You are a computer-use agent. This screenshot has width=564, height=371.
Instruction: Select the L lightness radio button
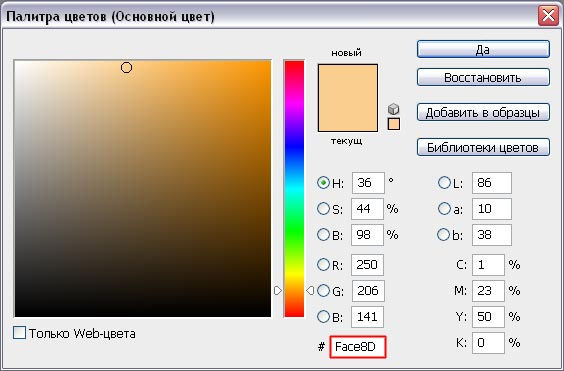point(444,182)
